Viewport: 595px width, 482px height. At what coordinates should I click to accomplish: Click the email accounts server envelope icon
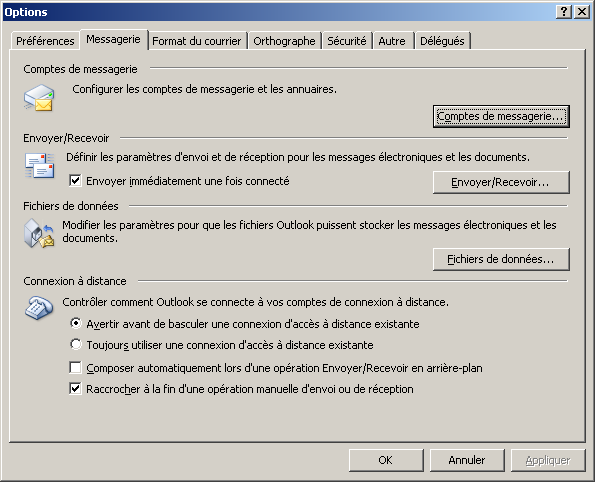click(39, 98)
